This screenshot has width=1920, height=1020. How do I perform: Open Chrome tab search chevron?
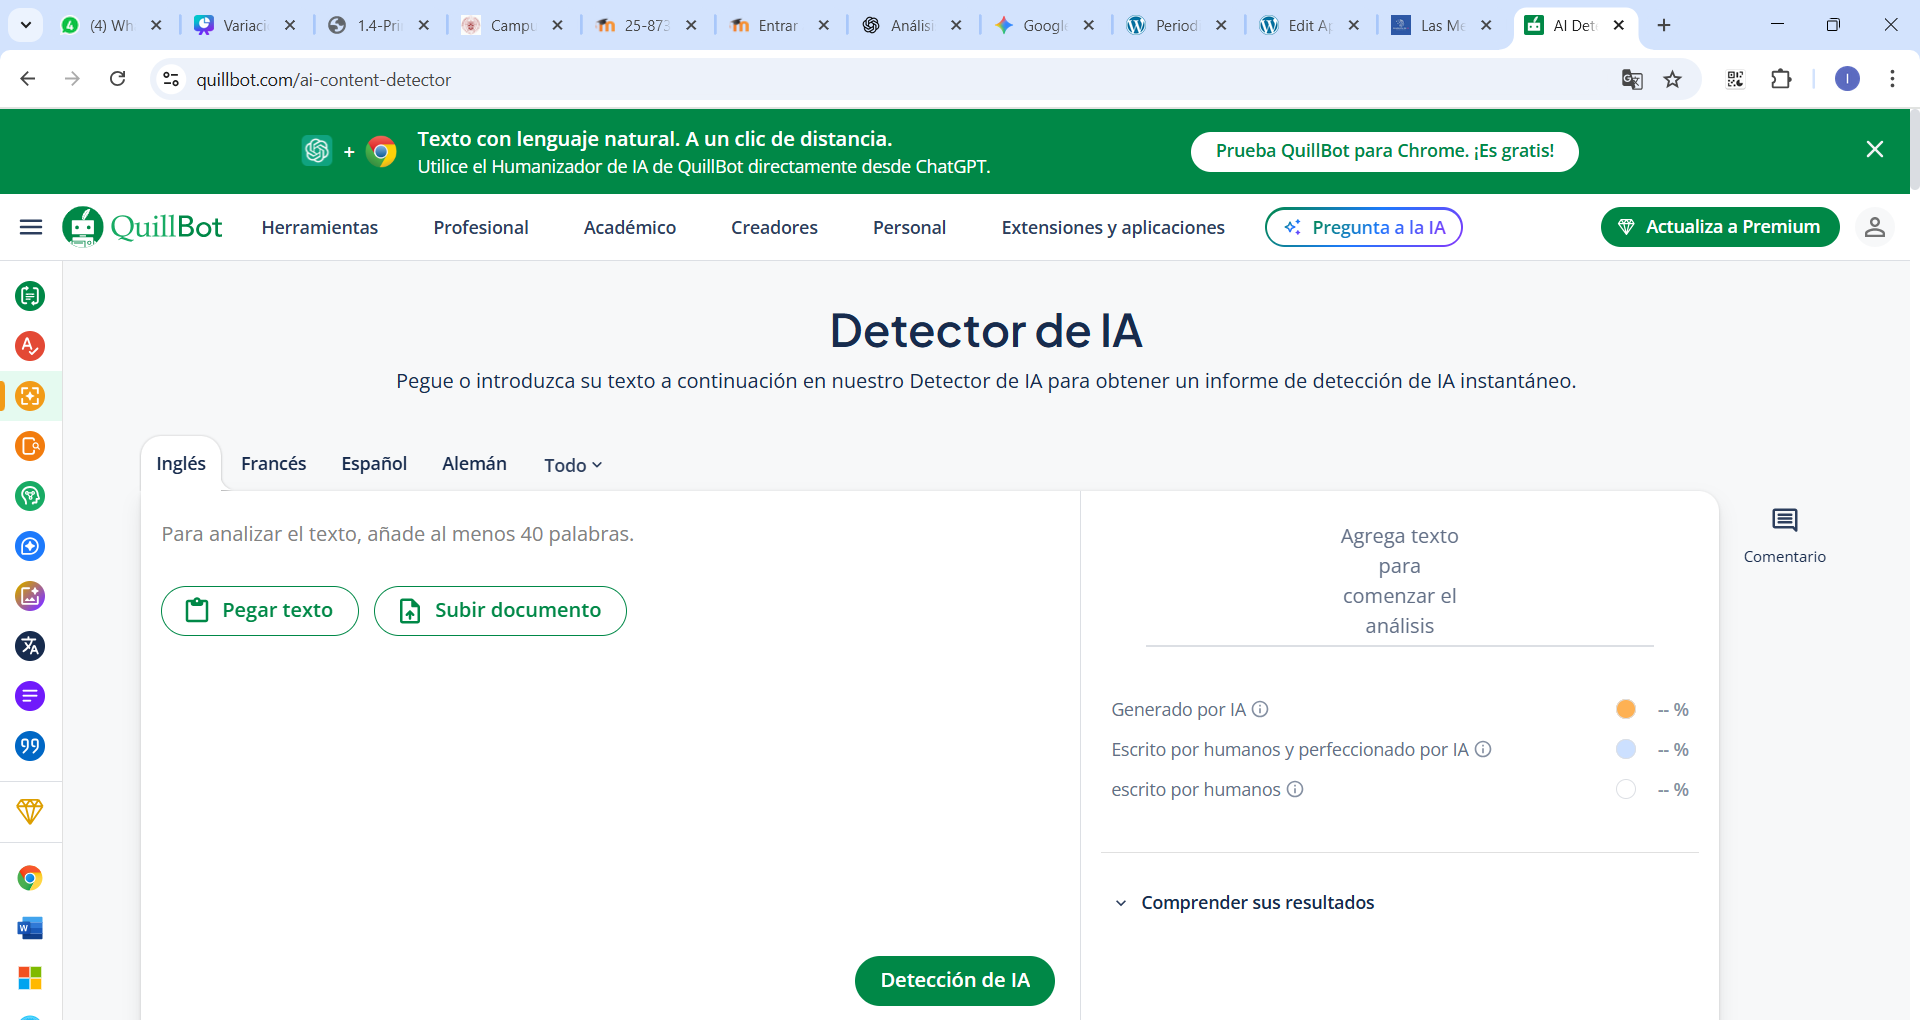[25, 25]
